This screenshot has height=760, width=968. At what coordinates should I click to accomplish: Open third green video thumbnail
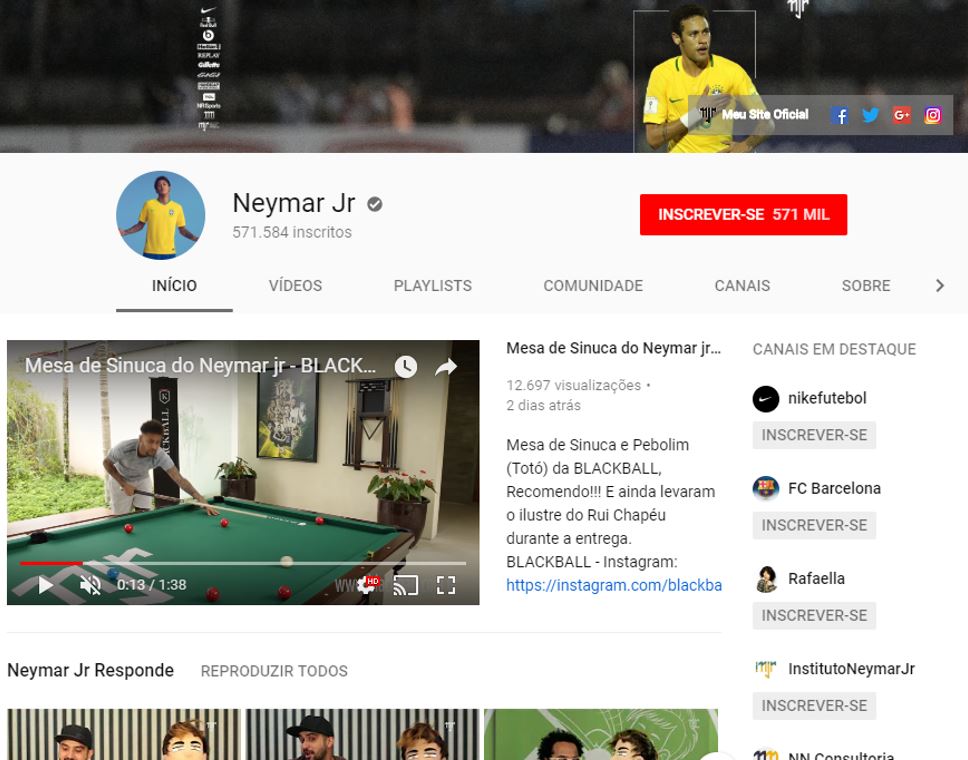coord(601,734)
